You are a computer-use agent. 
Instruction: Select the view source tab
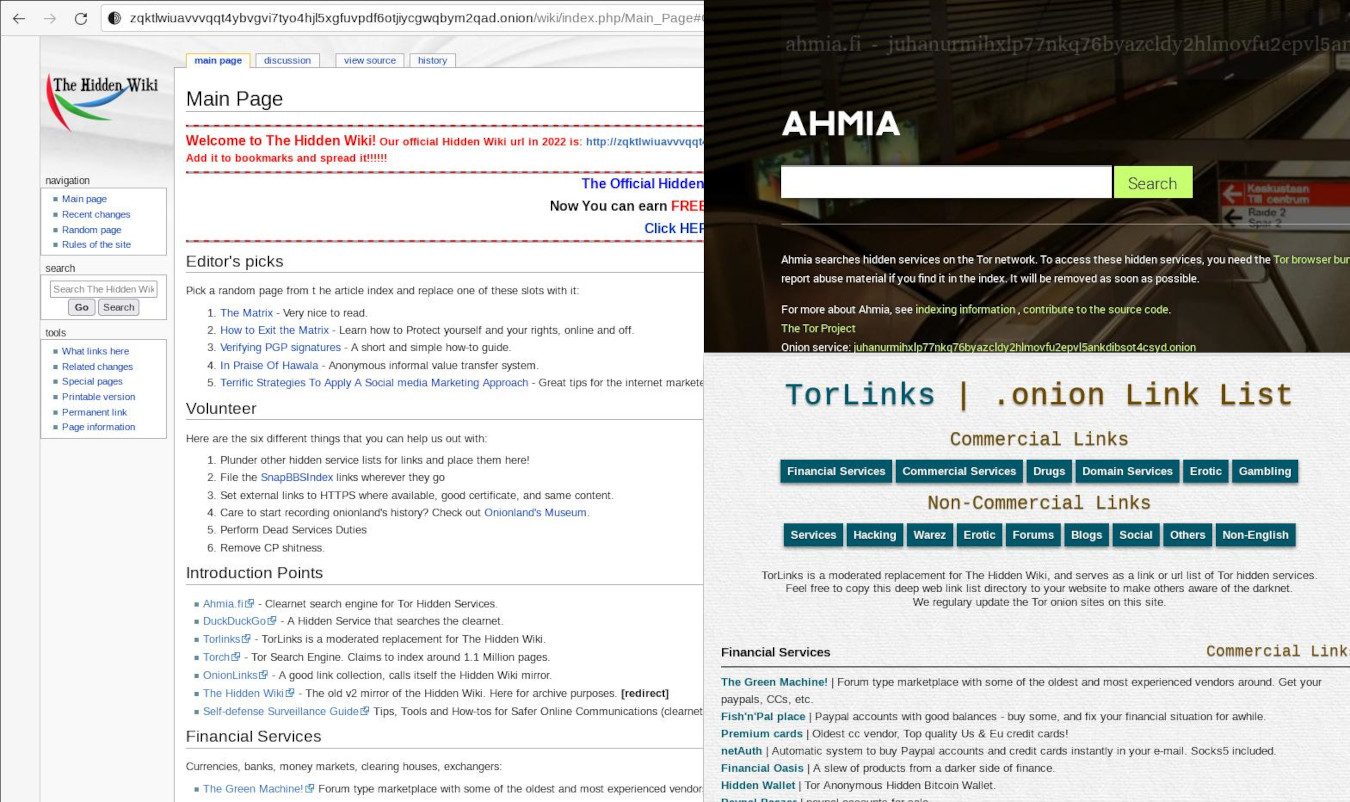coord(370,60)
